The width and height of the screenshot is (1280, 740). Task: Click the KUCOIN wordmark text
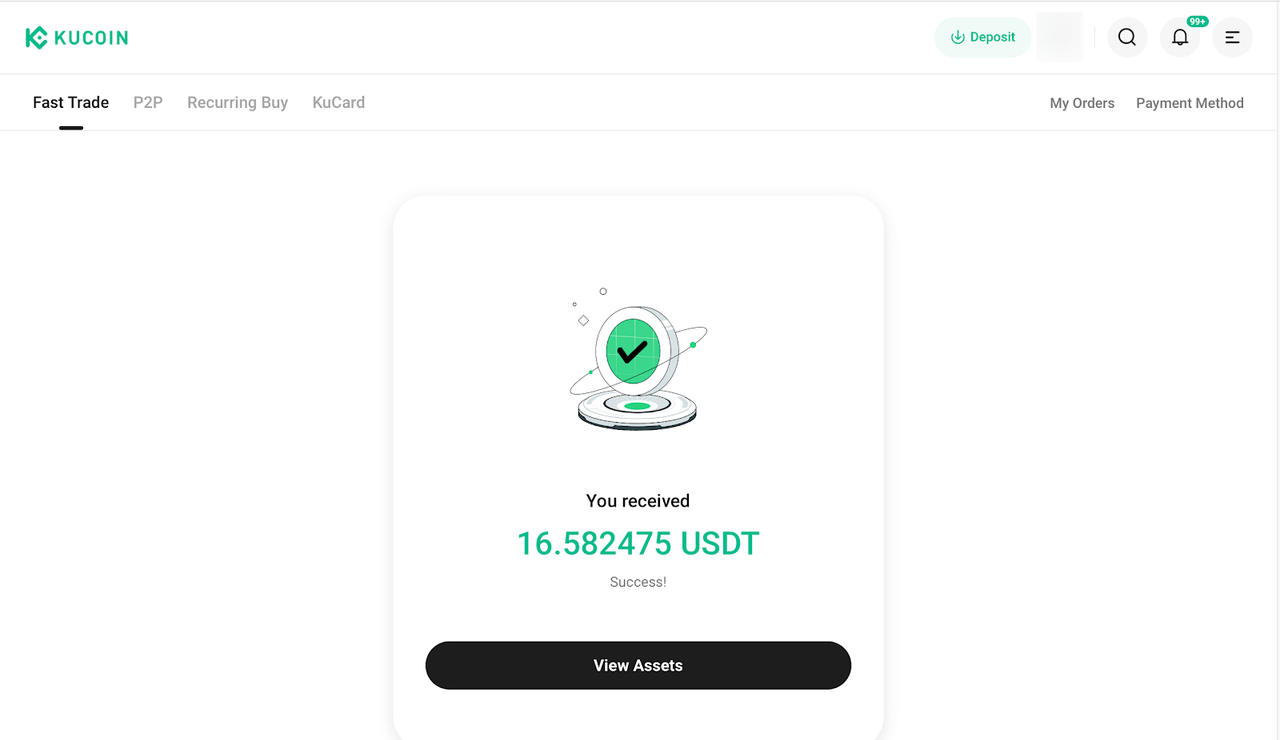91,38
